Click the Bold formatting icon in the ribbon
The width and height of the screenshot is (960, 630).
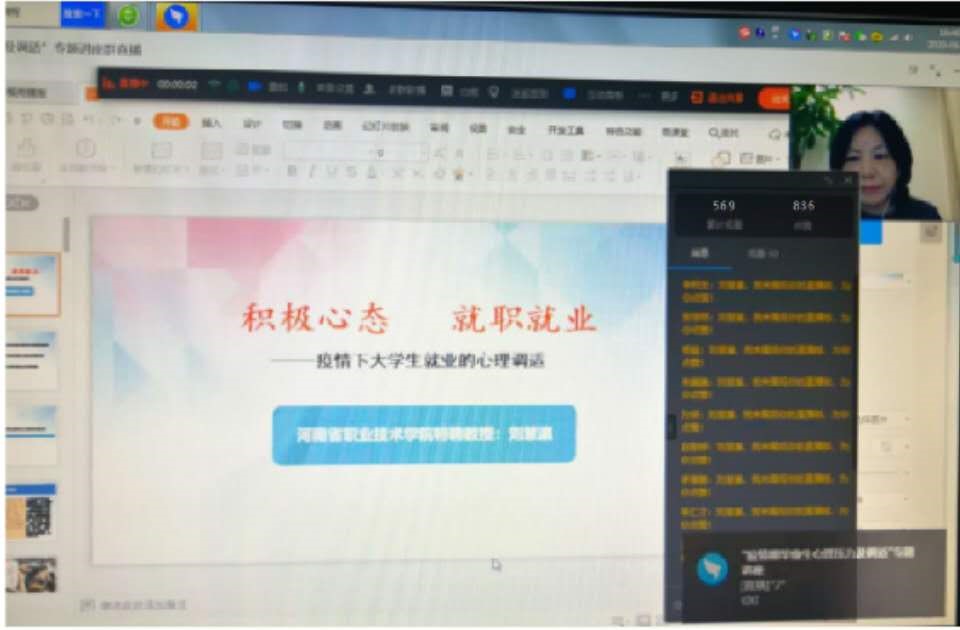[291, 172]
